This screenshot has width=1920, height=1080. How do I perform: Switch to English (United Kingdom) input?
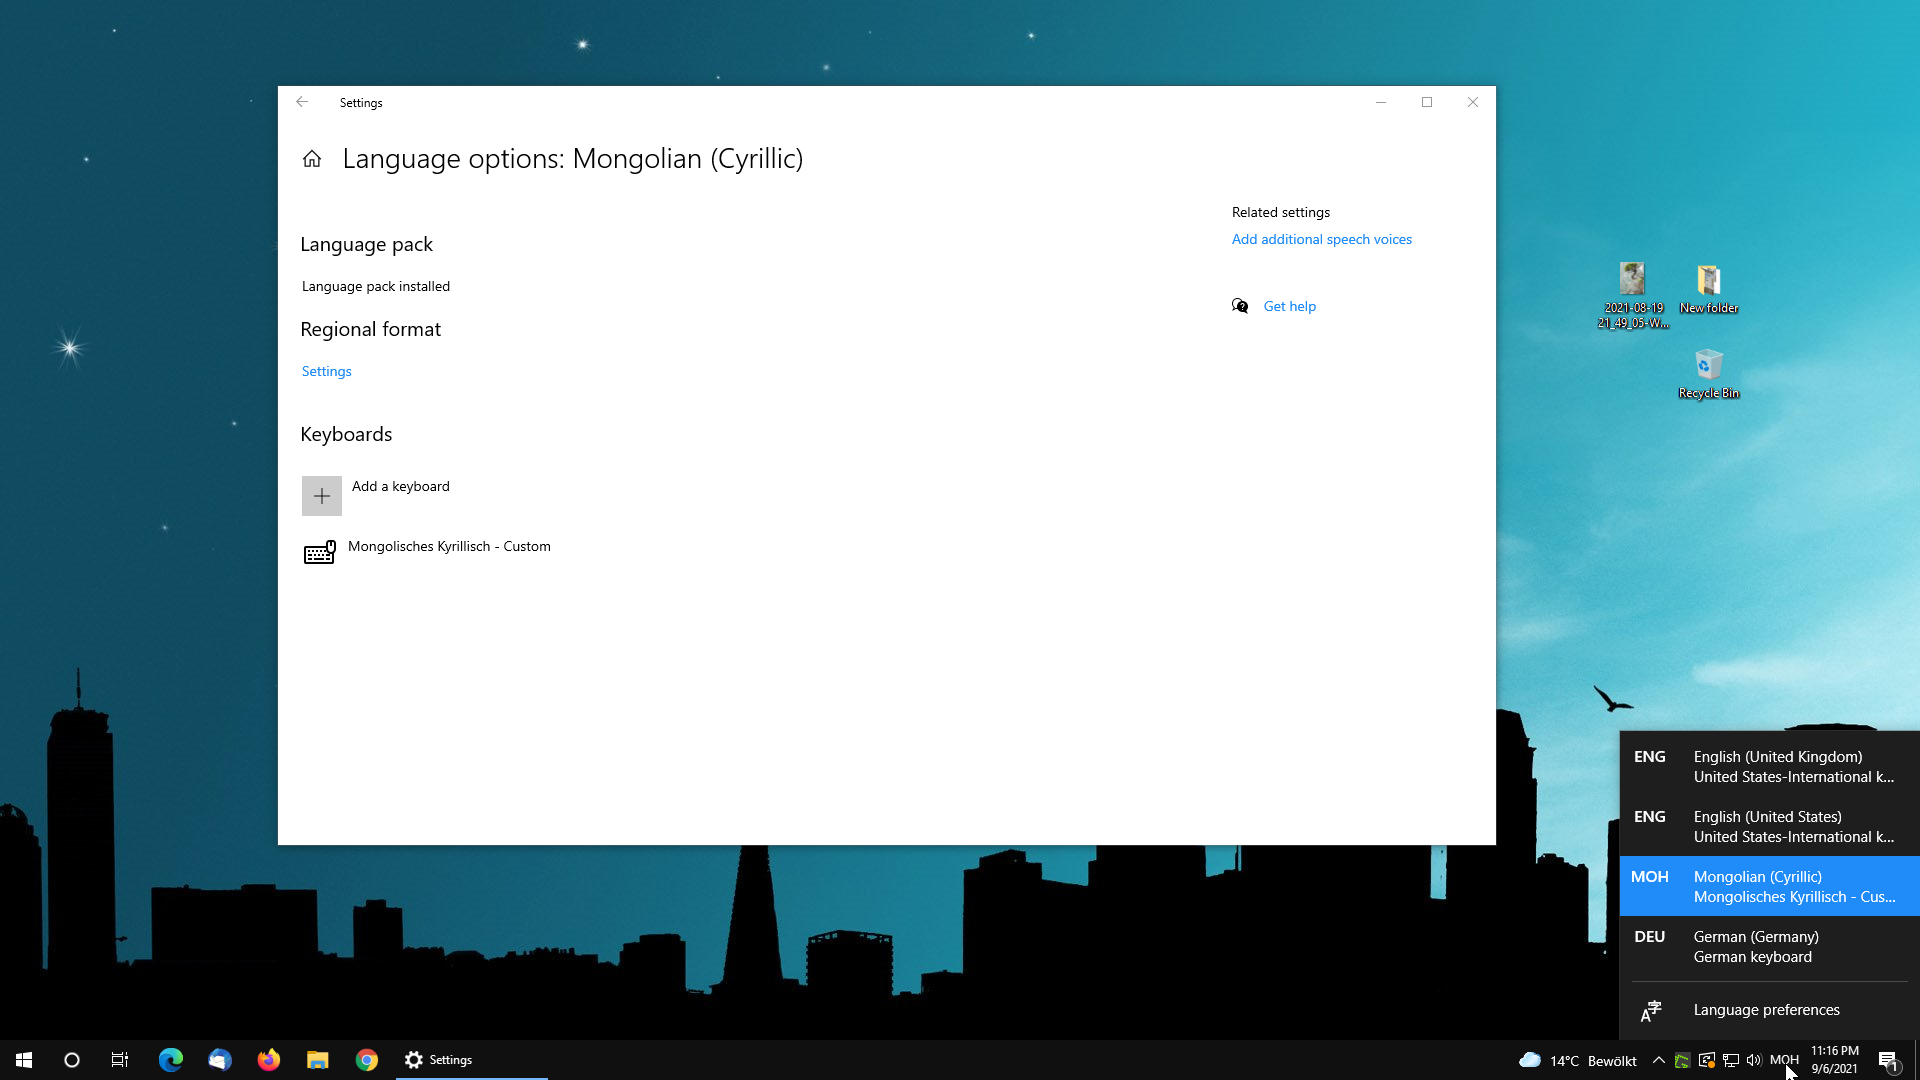1768,767
